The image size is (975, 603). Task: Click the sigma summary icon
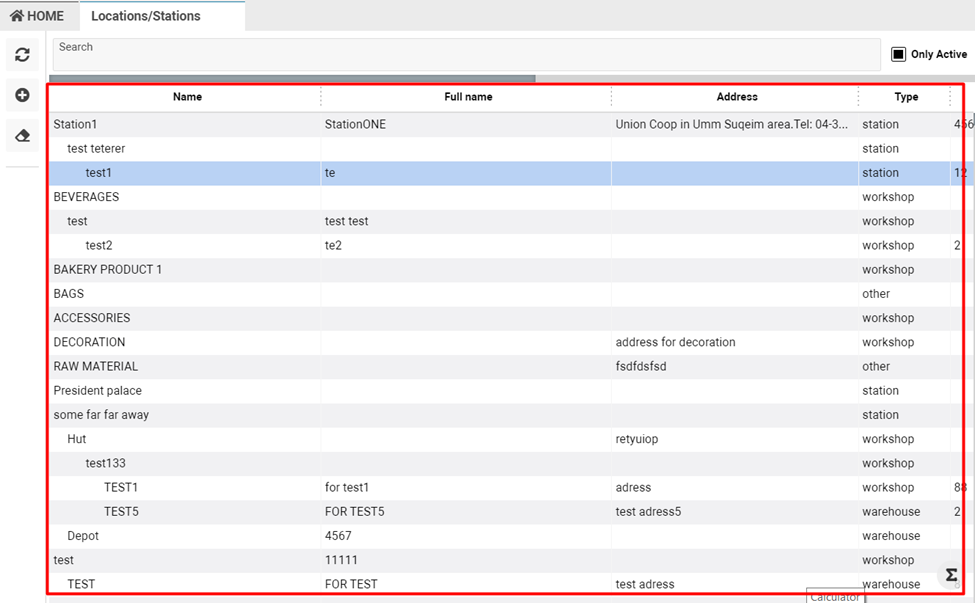click(951, 575)
